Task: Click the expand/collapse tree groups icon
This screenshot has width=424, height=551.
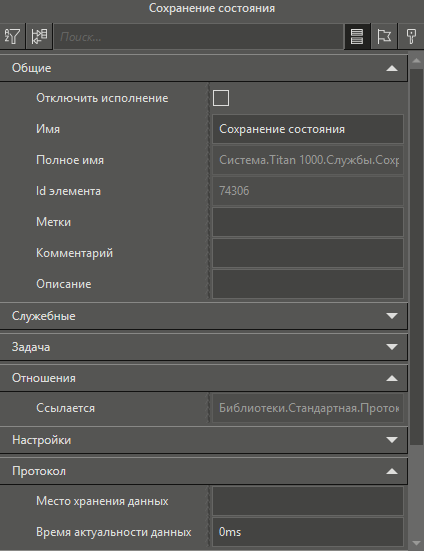Action: coord(39,36)
